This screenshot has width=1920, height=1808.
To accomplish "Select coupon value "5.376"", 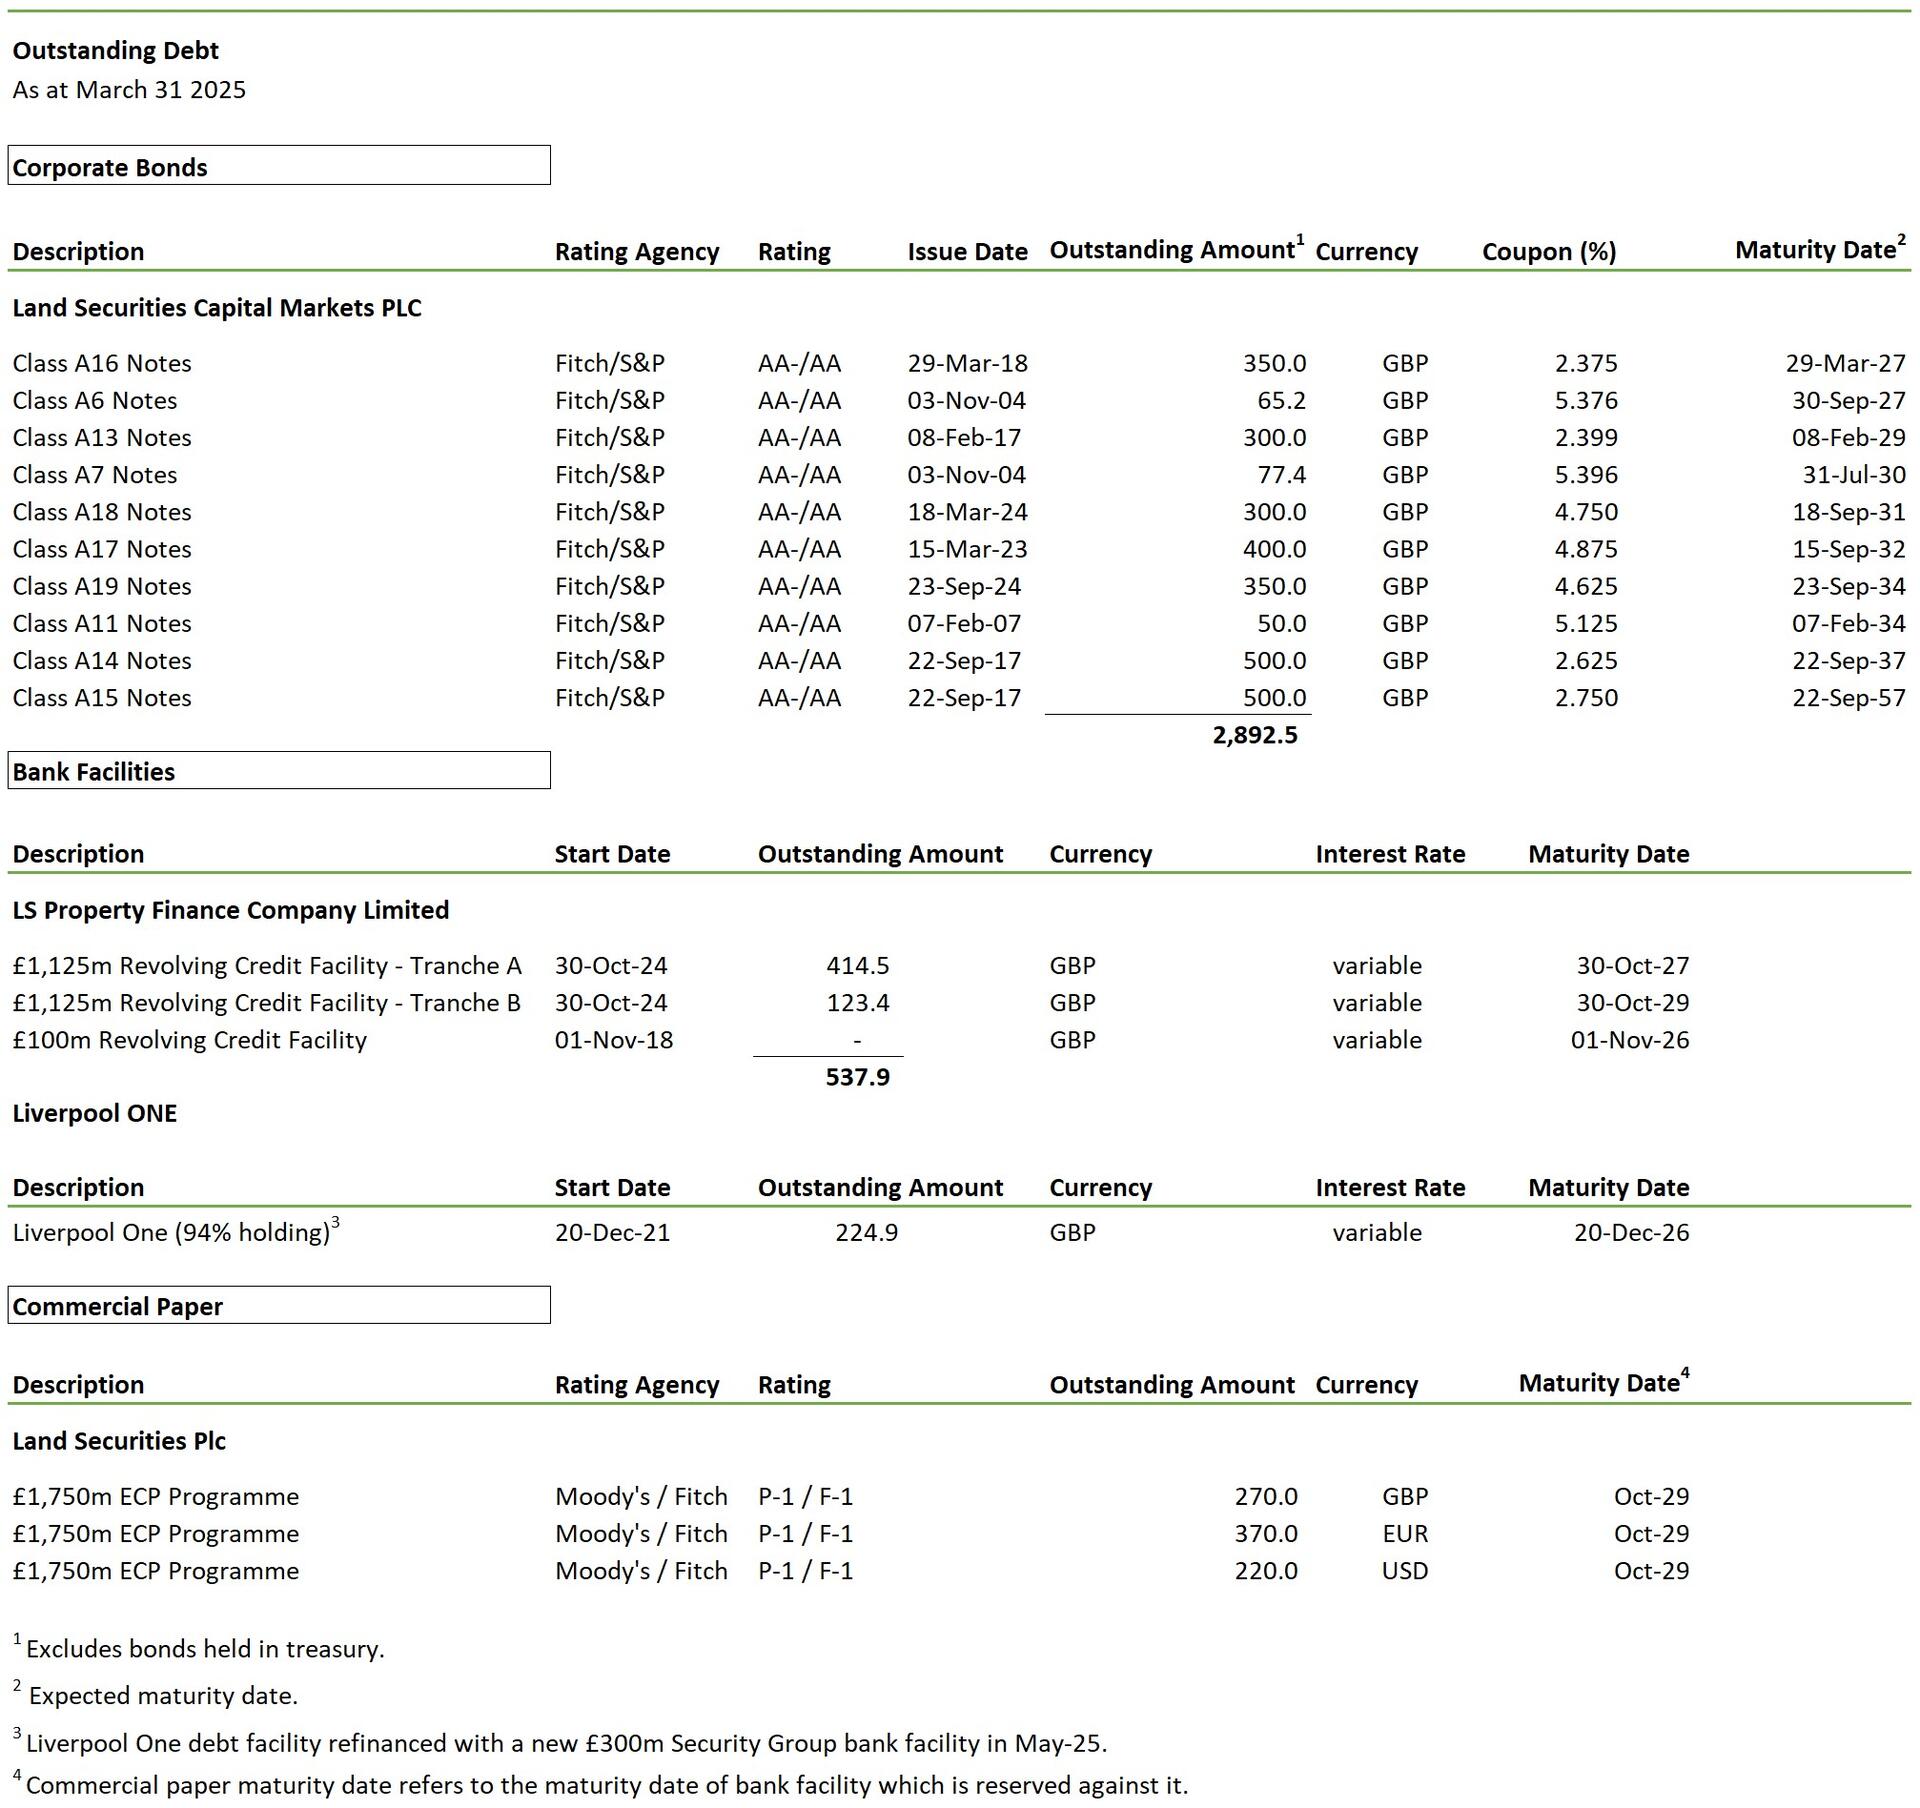I will (x=1586, y=400).
